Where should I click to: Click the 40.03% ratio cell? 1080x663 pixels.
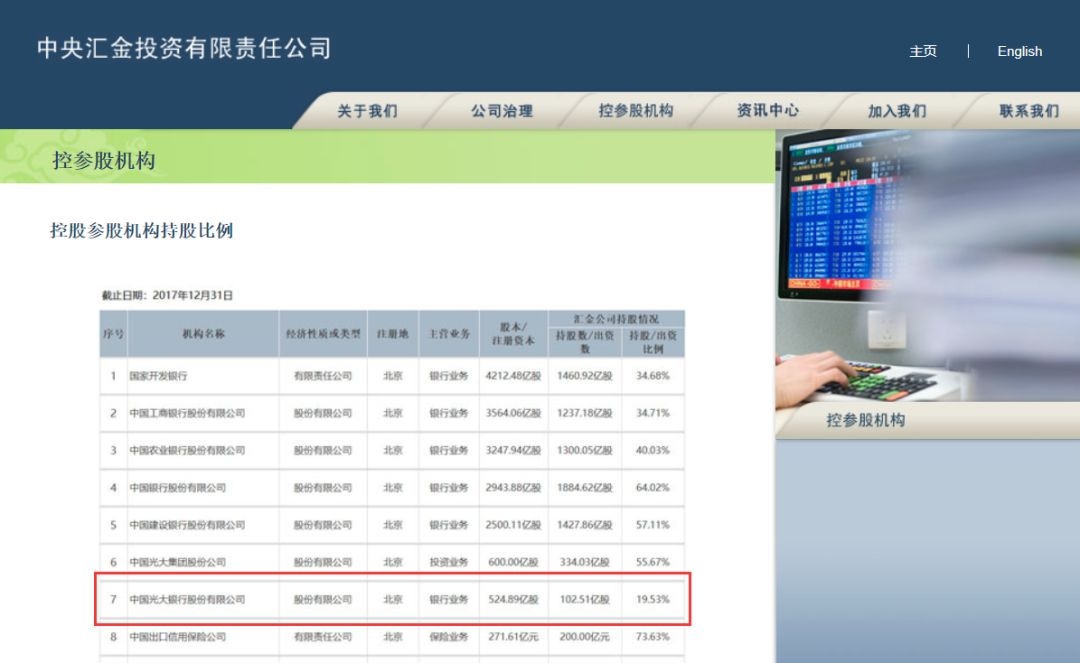tap(652, 450)
